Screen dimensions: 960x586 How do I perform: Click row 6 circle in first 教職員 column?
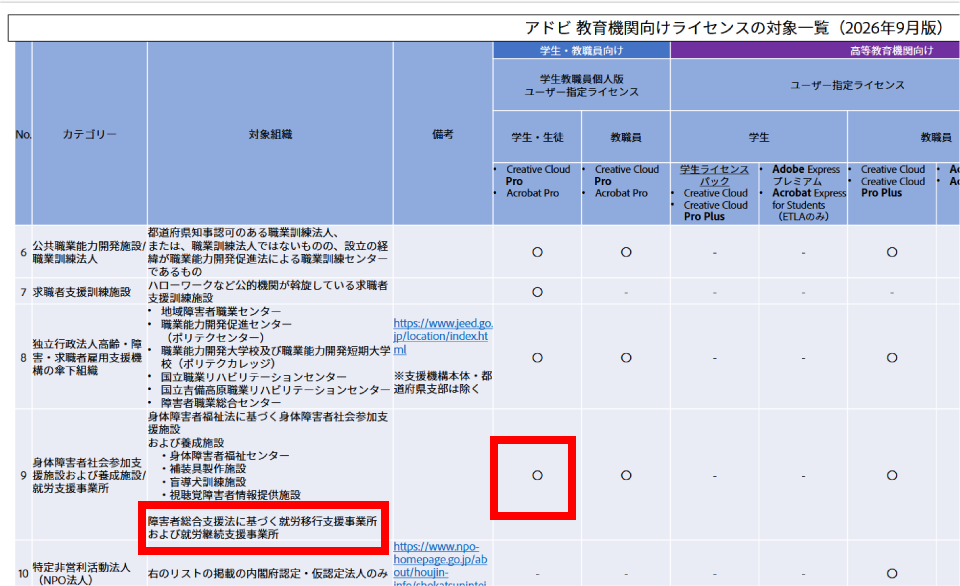coord(626,252)
